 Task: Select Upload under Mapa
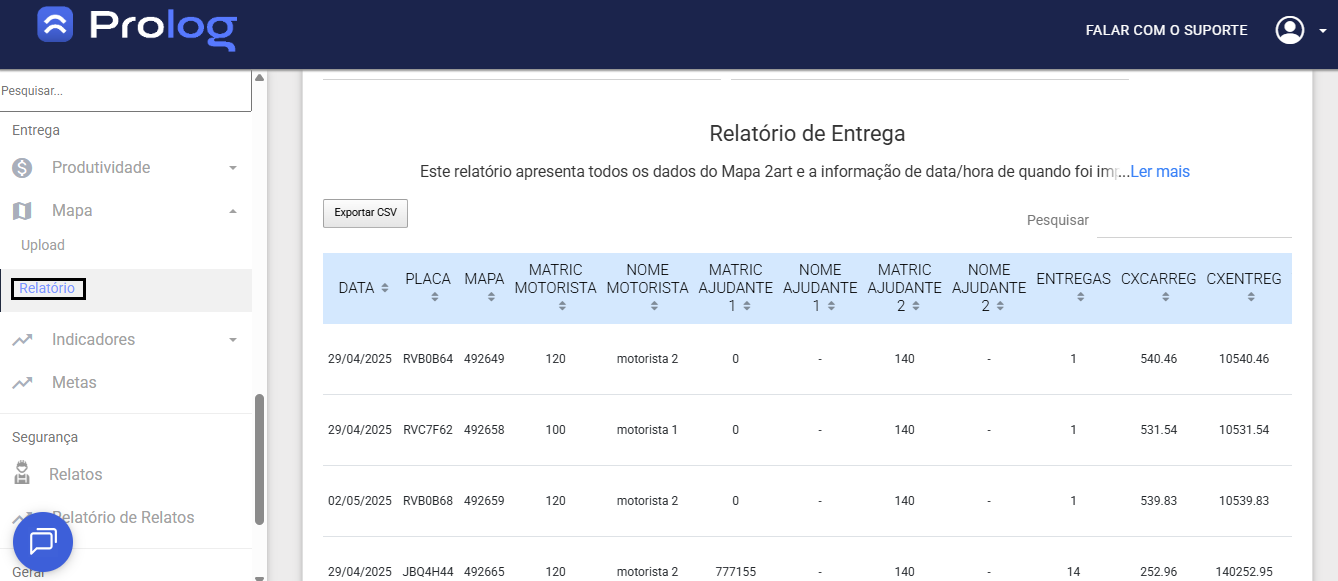(x=43, y=245)
